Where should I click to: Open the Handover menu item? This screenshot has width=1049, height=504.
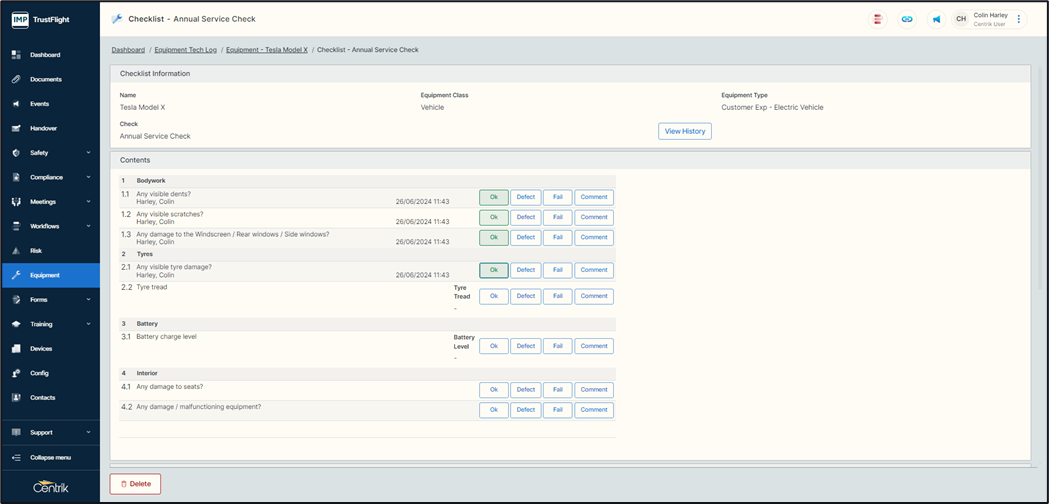click(43, 129)
